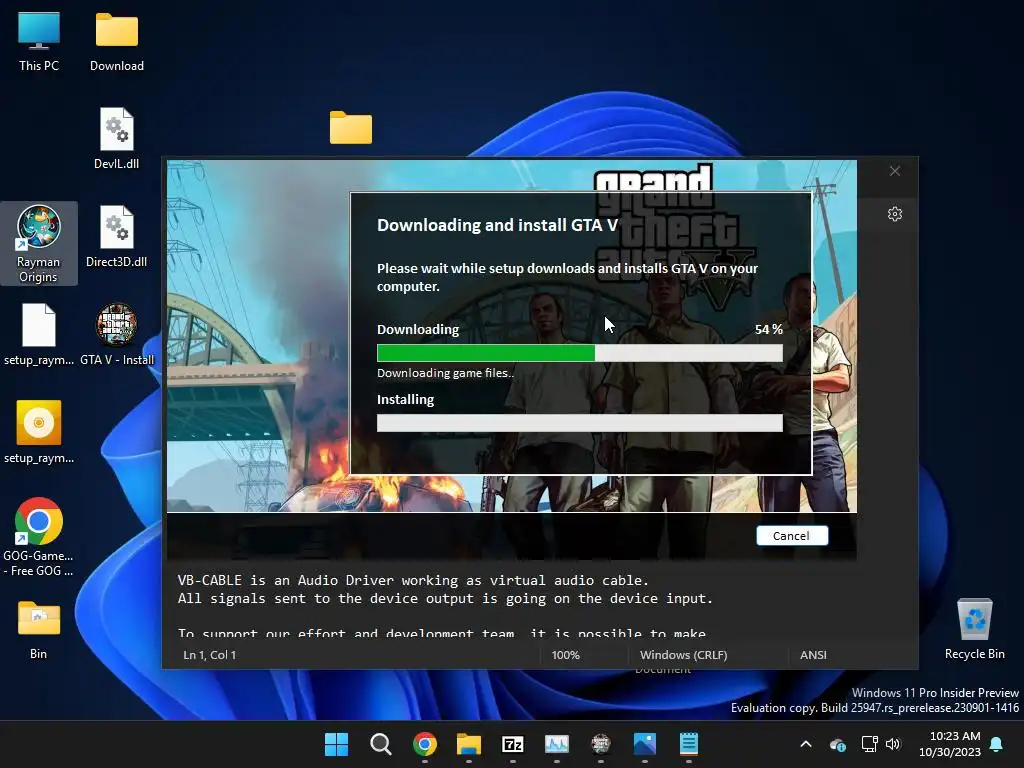Select GOG-Games Chrome shortcut on desktop
1024x768 pixels.
pos(39,537)
